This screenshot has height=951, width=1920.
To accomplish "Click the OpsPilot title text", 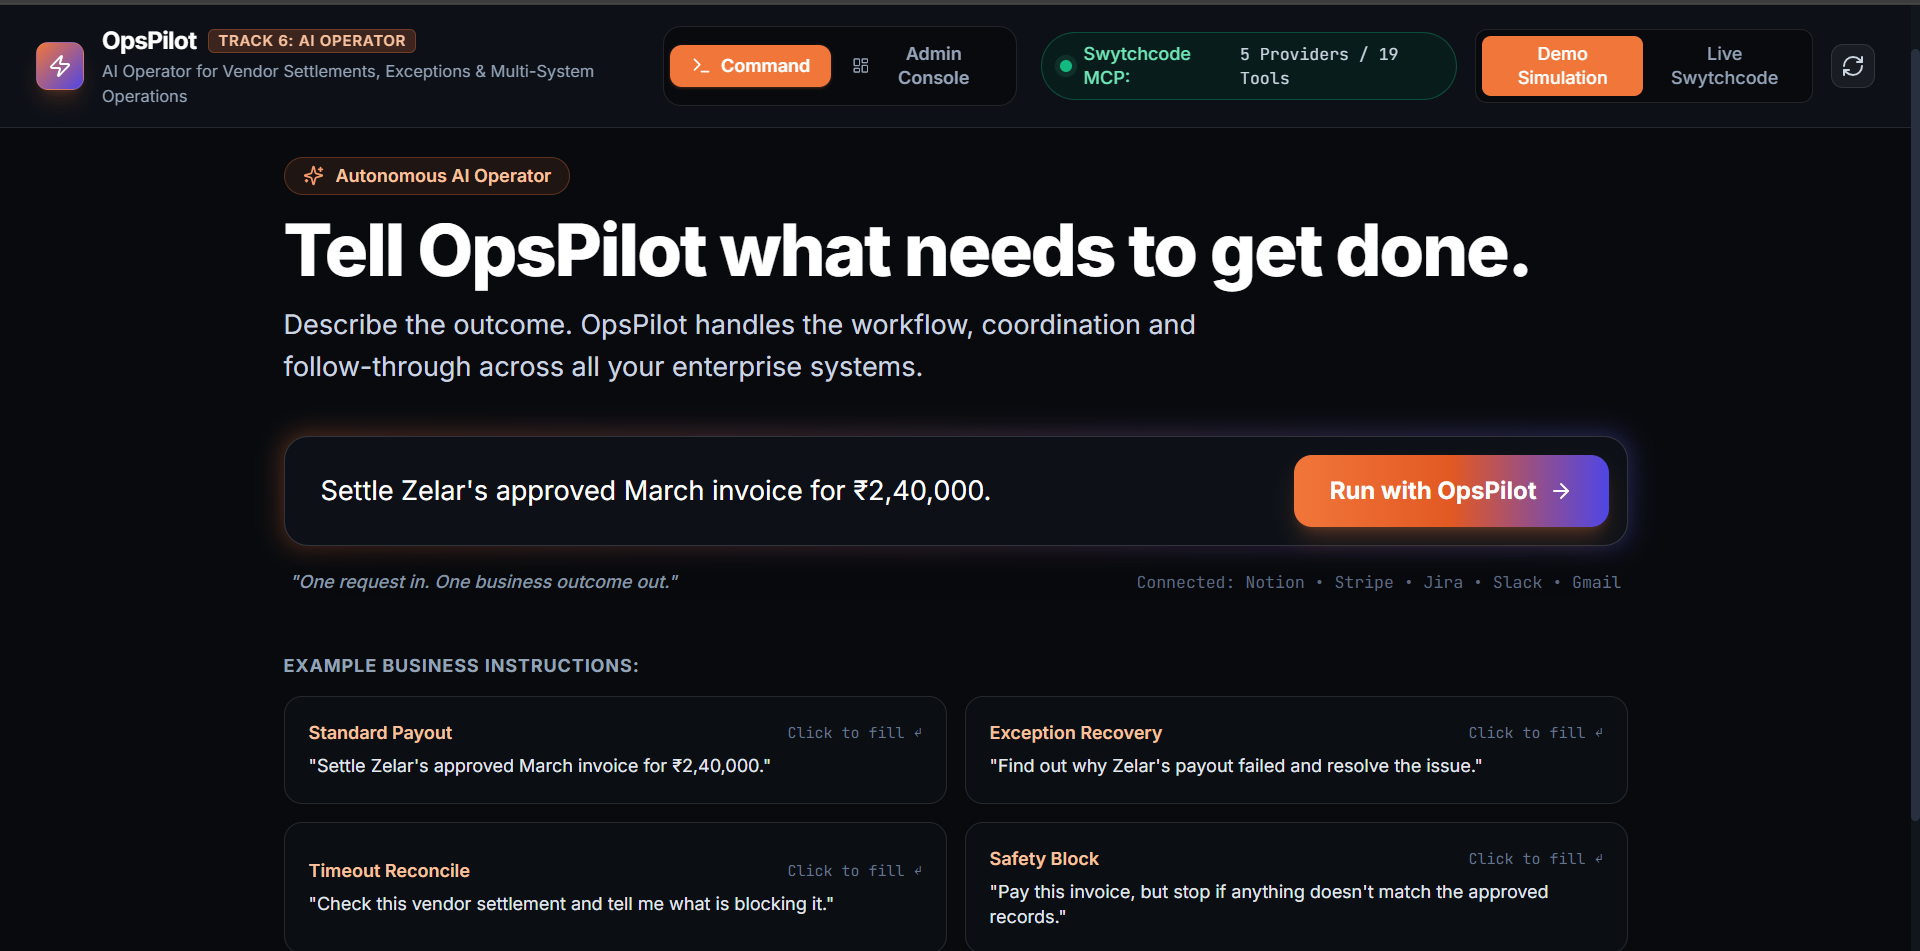I will [x=149, y=41].
